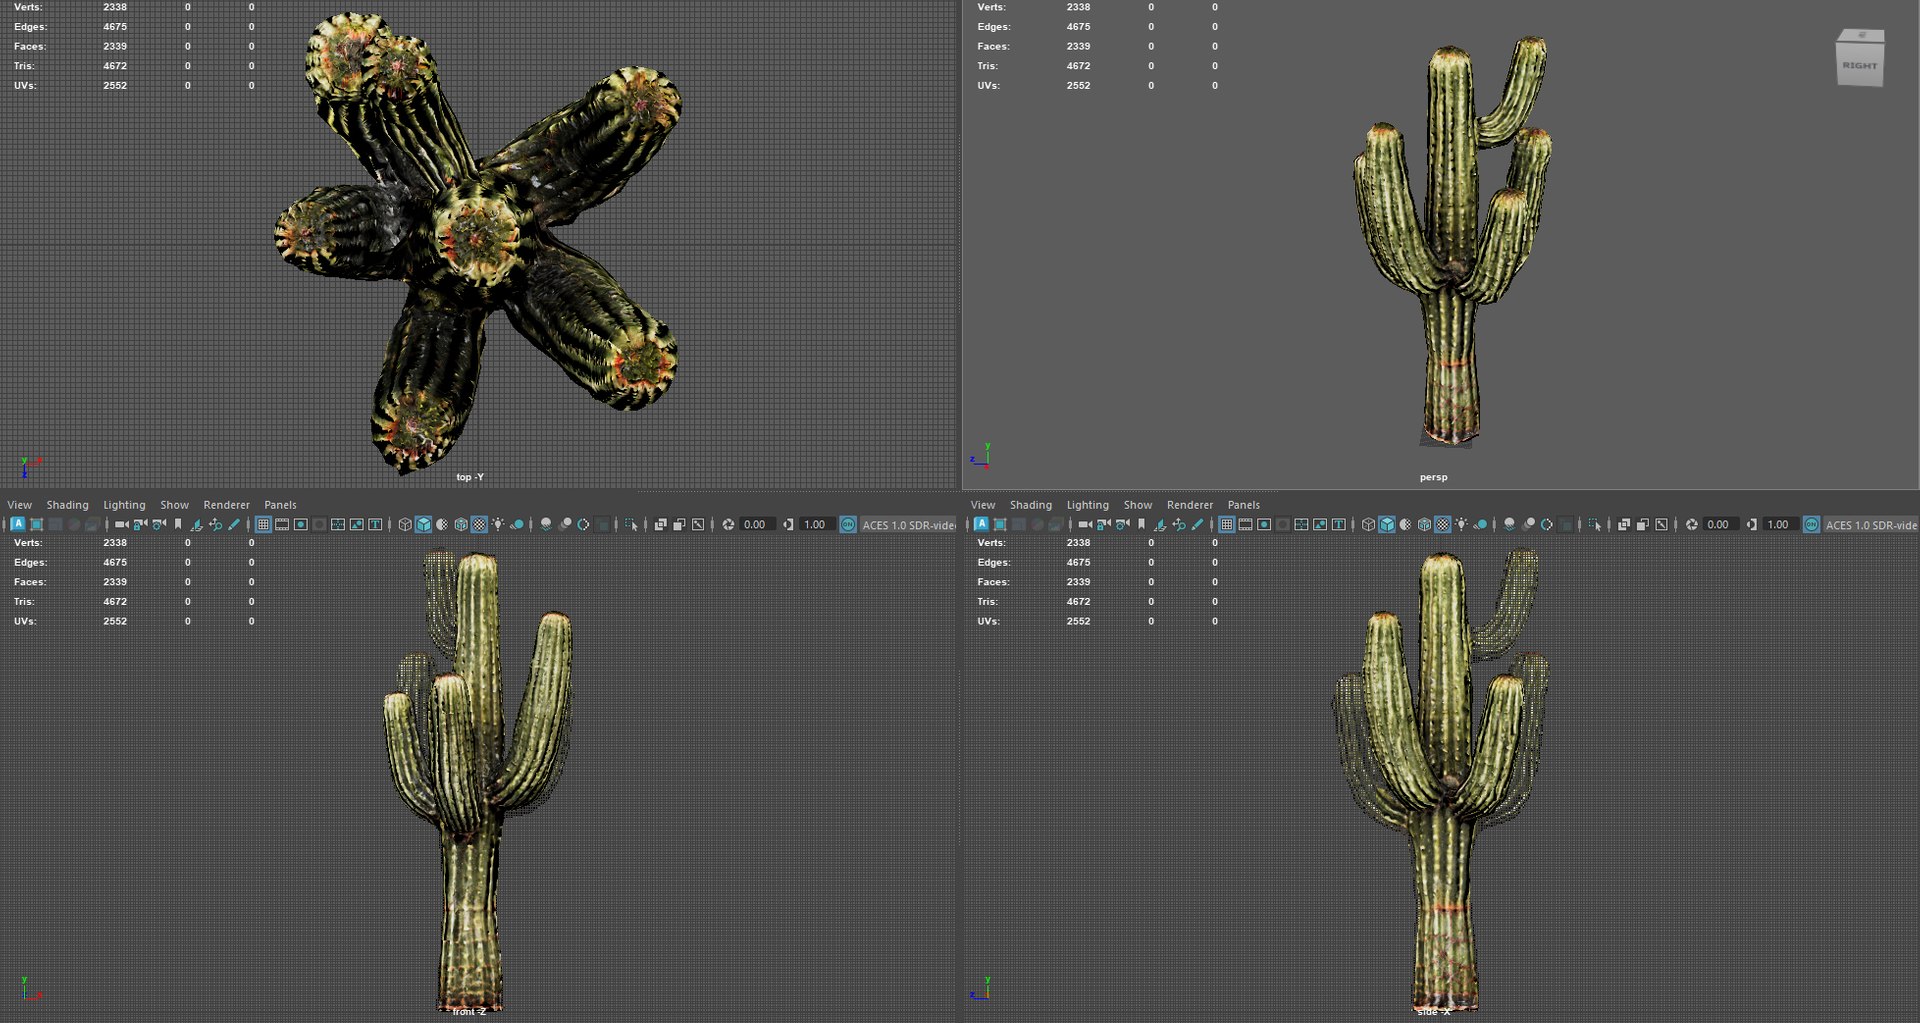Viewport: 1920px width, 1023px height.
Task: Expand View menu in side panel
Action: tap(983, 505)
